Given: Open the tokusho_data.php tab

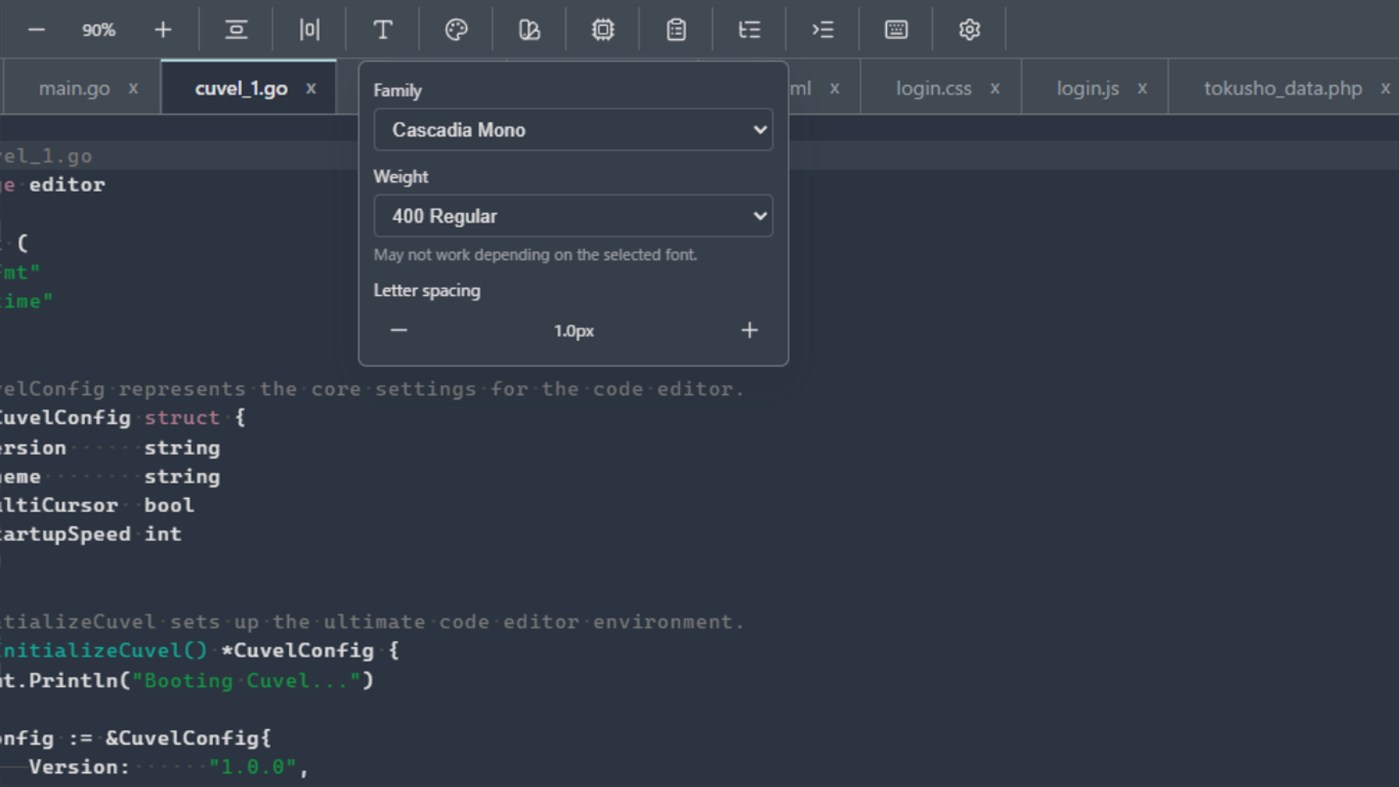Looking at the screenshot, I should [1283, 88].
